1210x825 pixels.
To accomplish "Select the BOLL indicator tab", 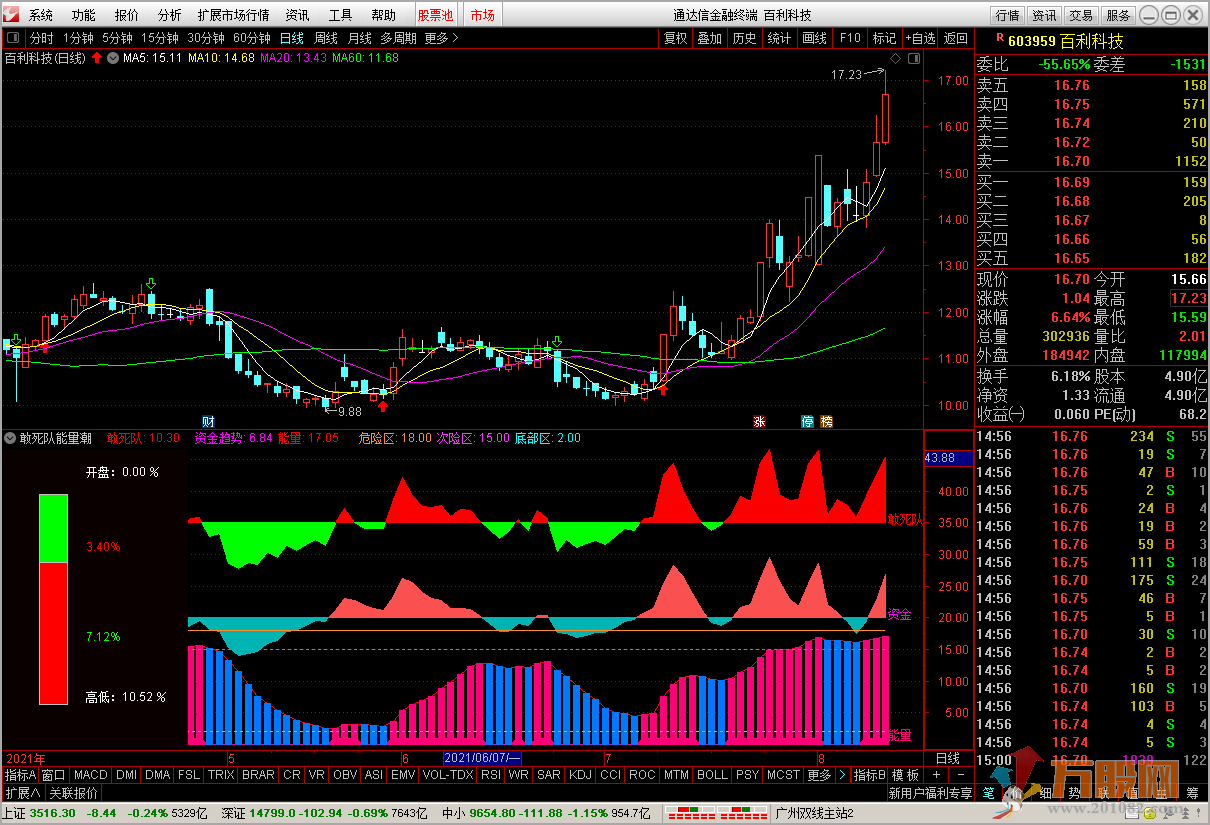I will click(x=713, y=775).
